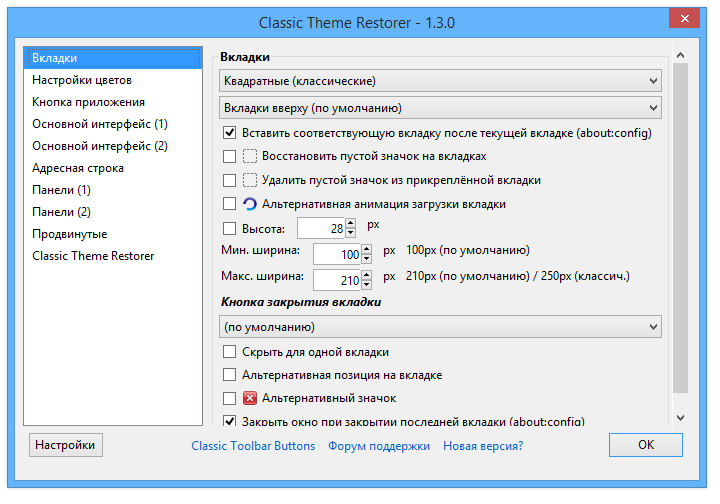Select Настройки цветов category
This screenshot has height=504, width=720.
pyautogui.click(x=113, y=80)
